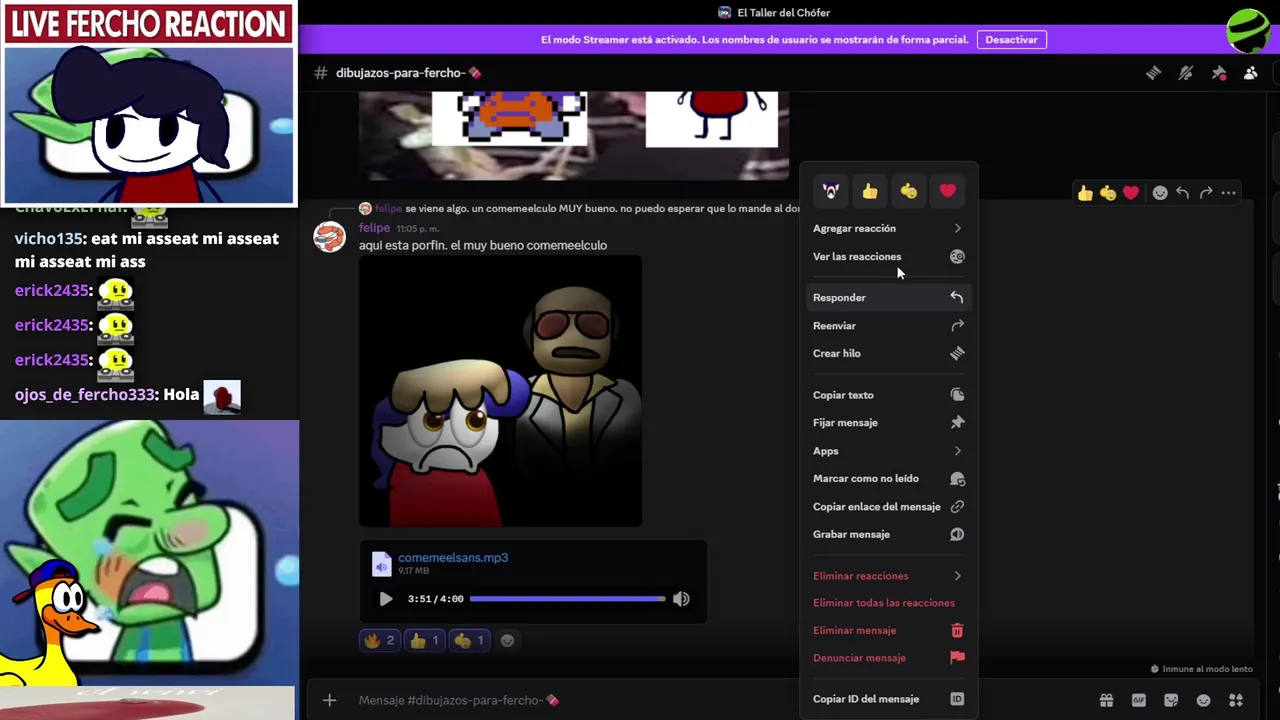Click the yellow pointing-hand quick reaction in context menu
Screen dimensions: 1280x720
pos(909,191)
